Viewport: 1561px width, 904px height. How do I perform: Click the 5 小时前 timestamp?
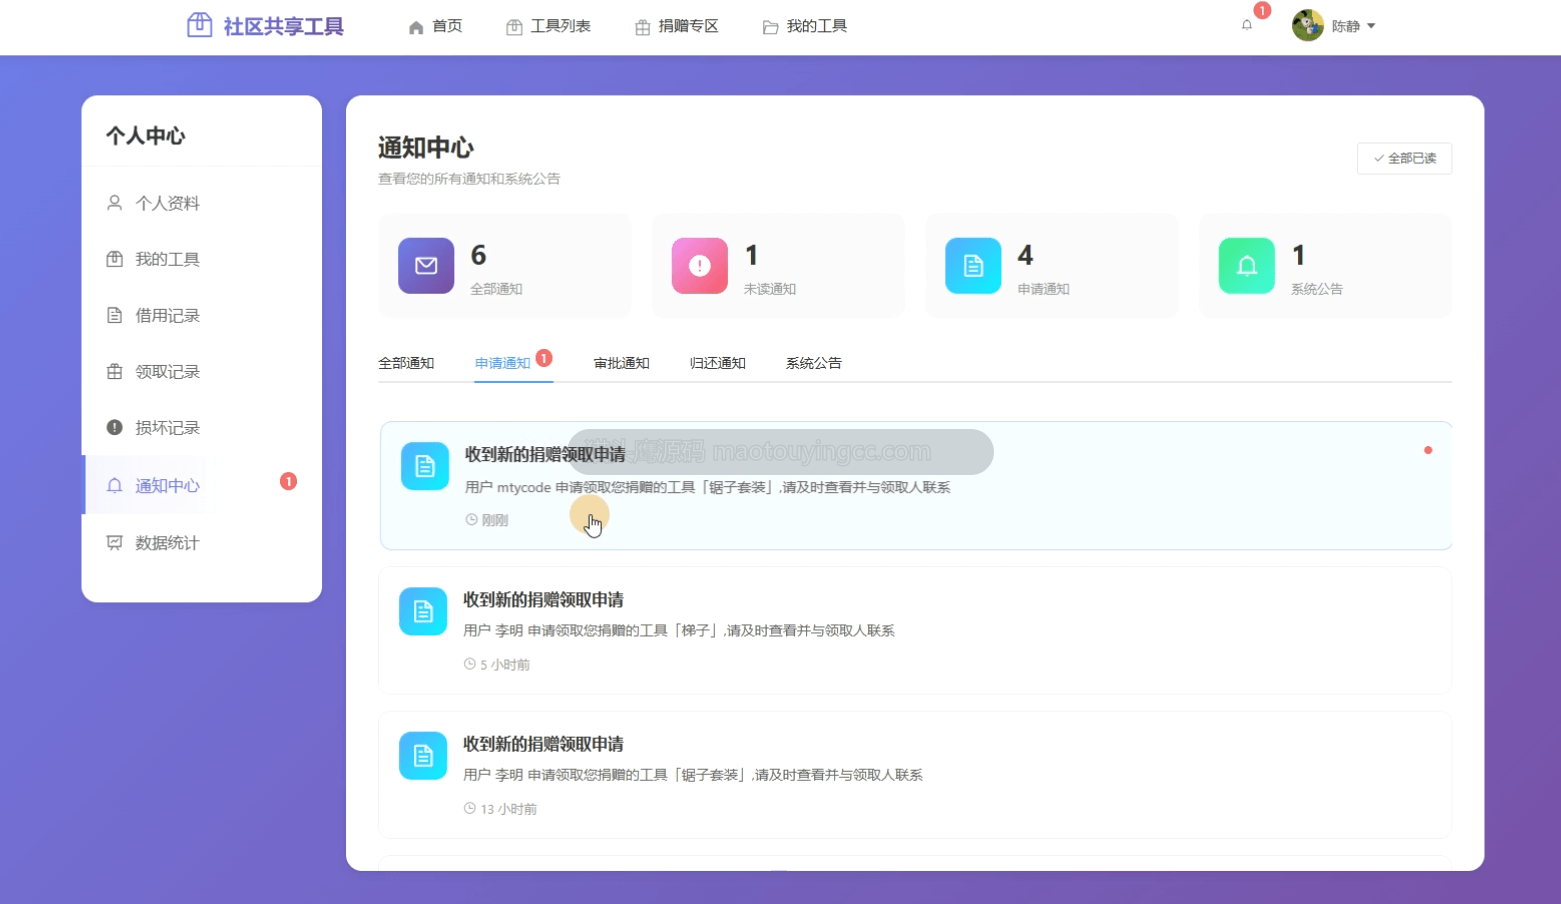[x=497, y=665]
